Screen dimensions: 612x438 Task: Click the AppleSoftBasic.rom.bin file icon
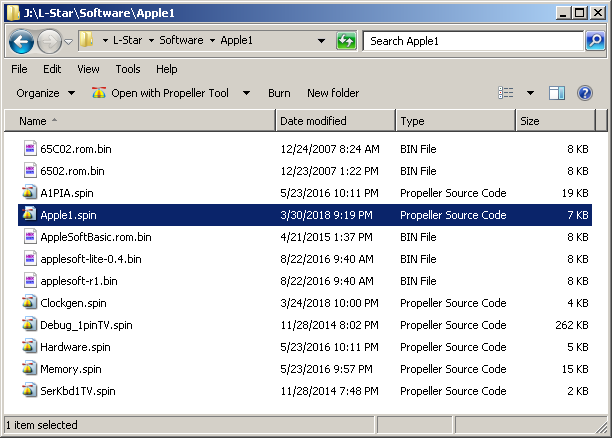click(30, 237)
